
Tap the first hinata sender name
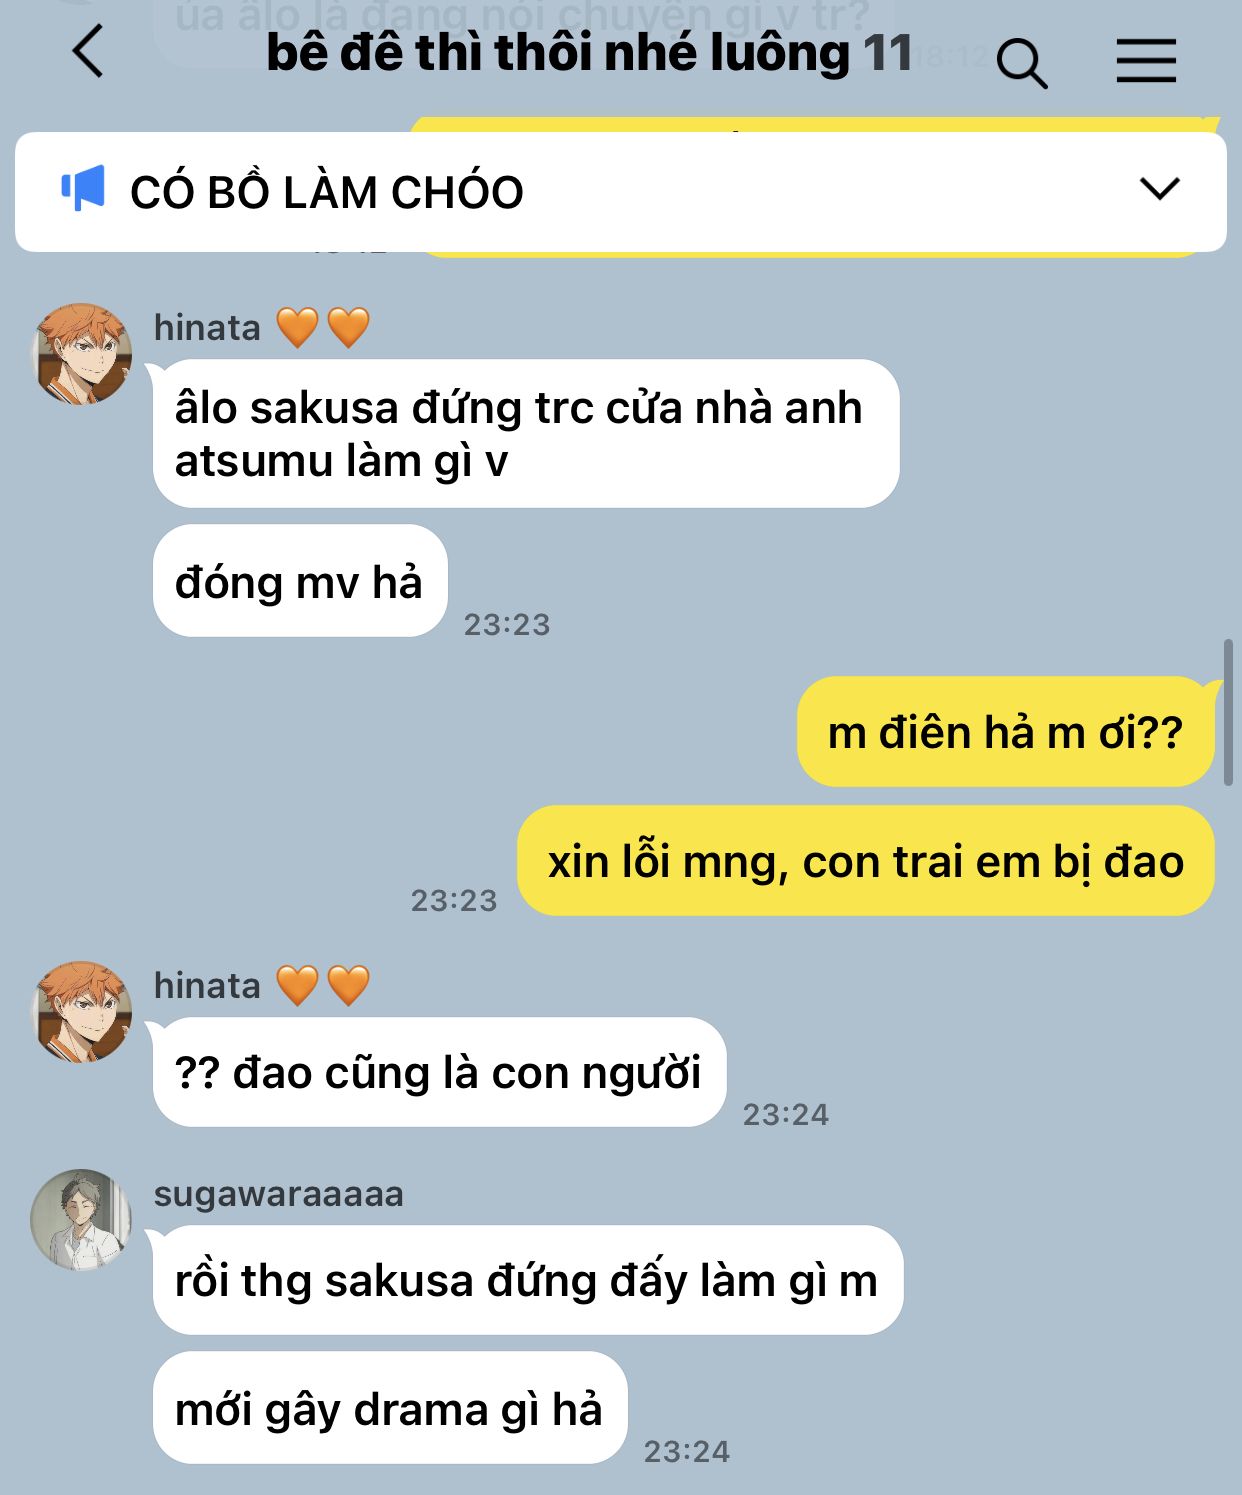(x=207, y=327)
